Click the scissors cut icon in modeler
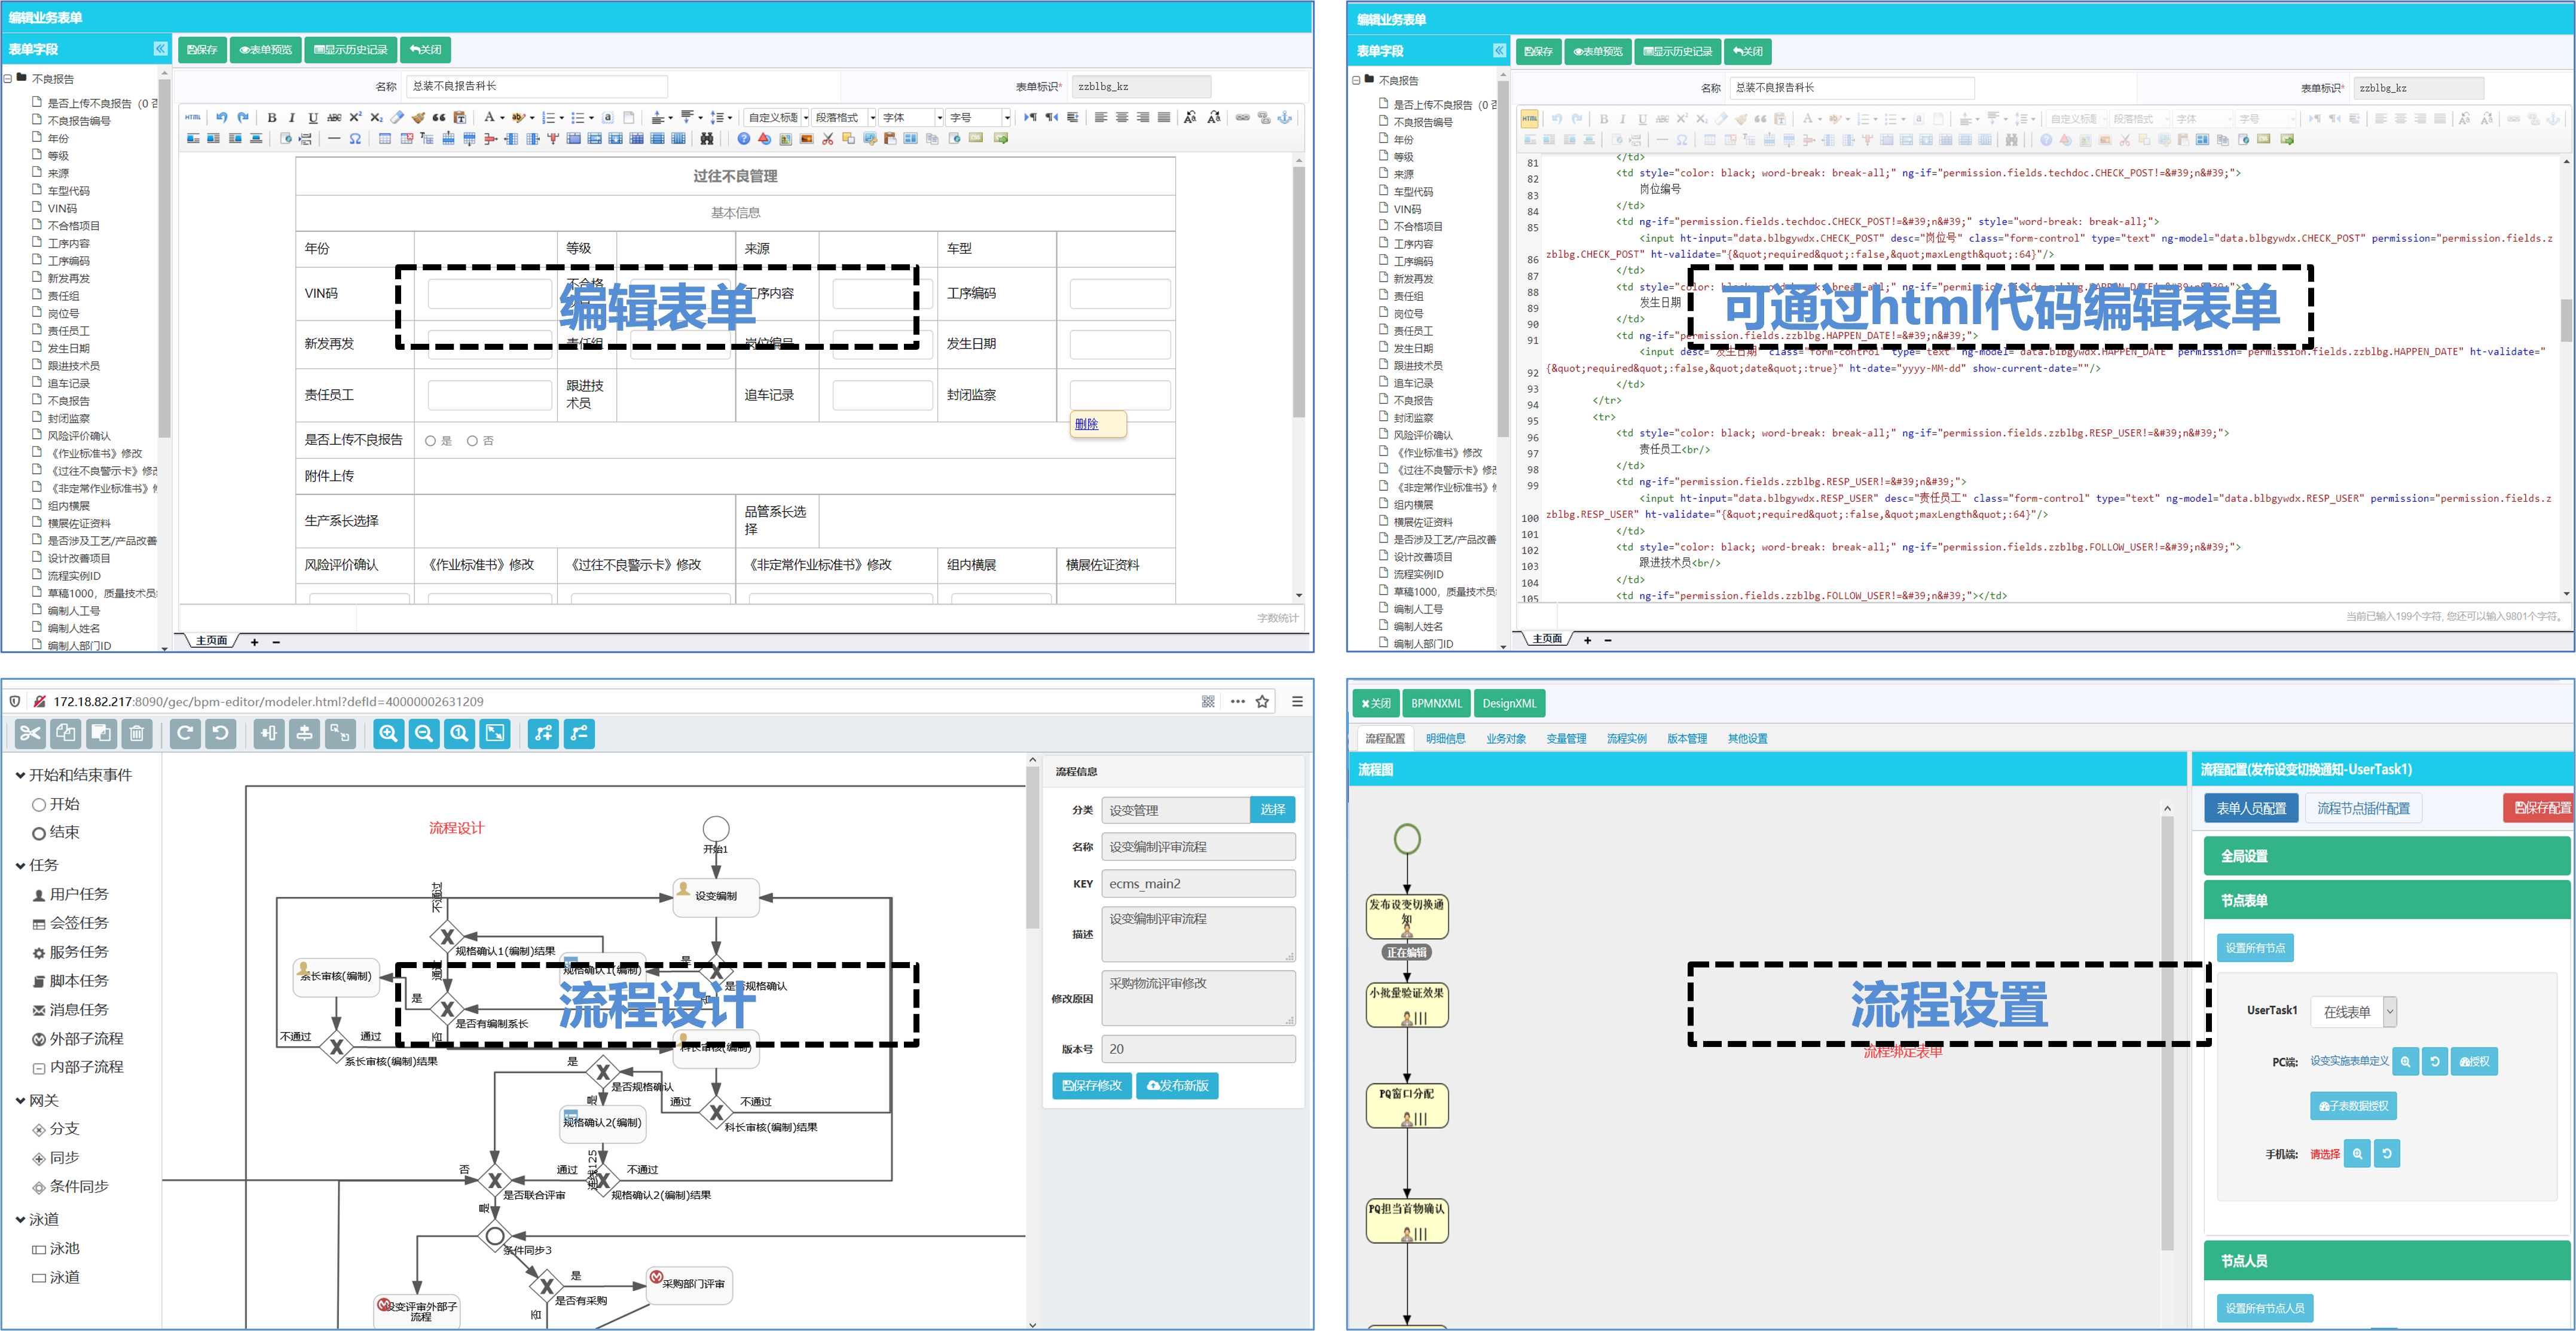 tap(31, 734)
